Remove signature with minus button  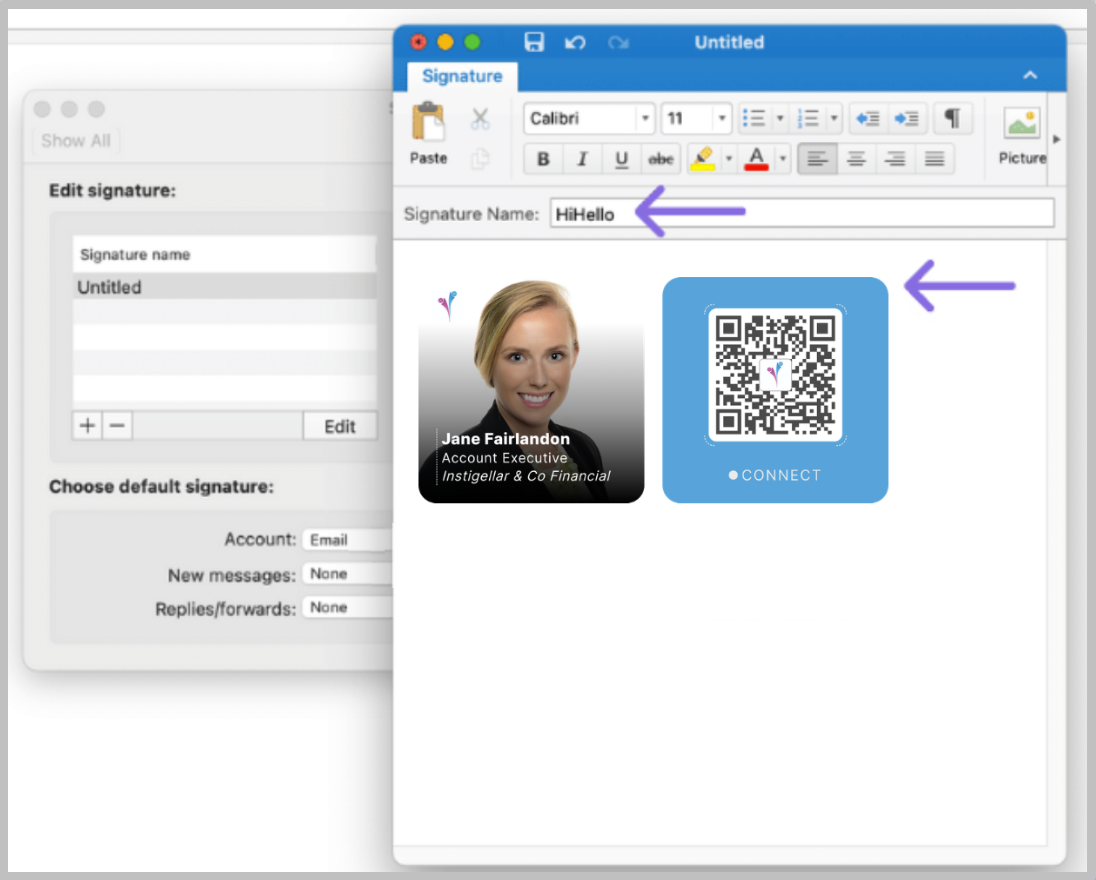(x=117, y=425)
